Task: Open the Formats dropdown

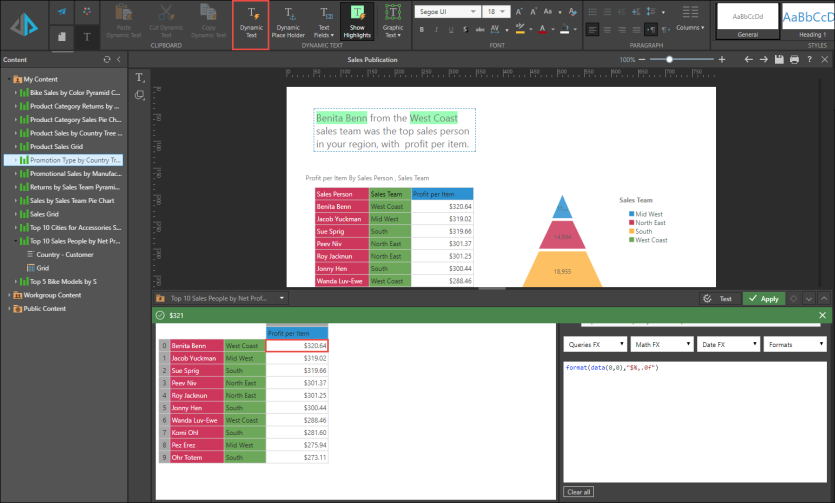Action: (795, 343)
